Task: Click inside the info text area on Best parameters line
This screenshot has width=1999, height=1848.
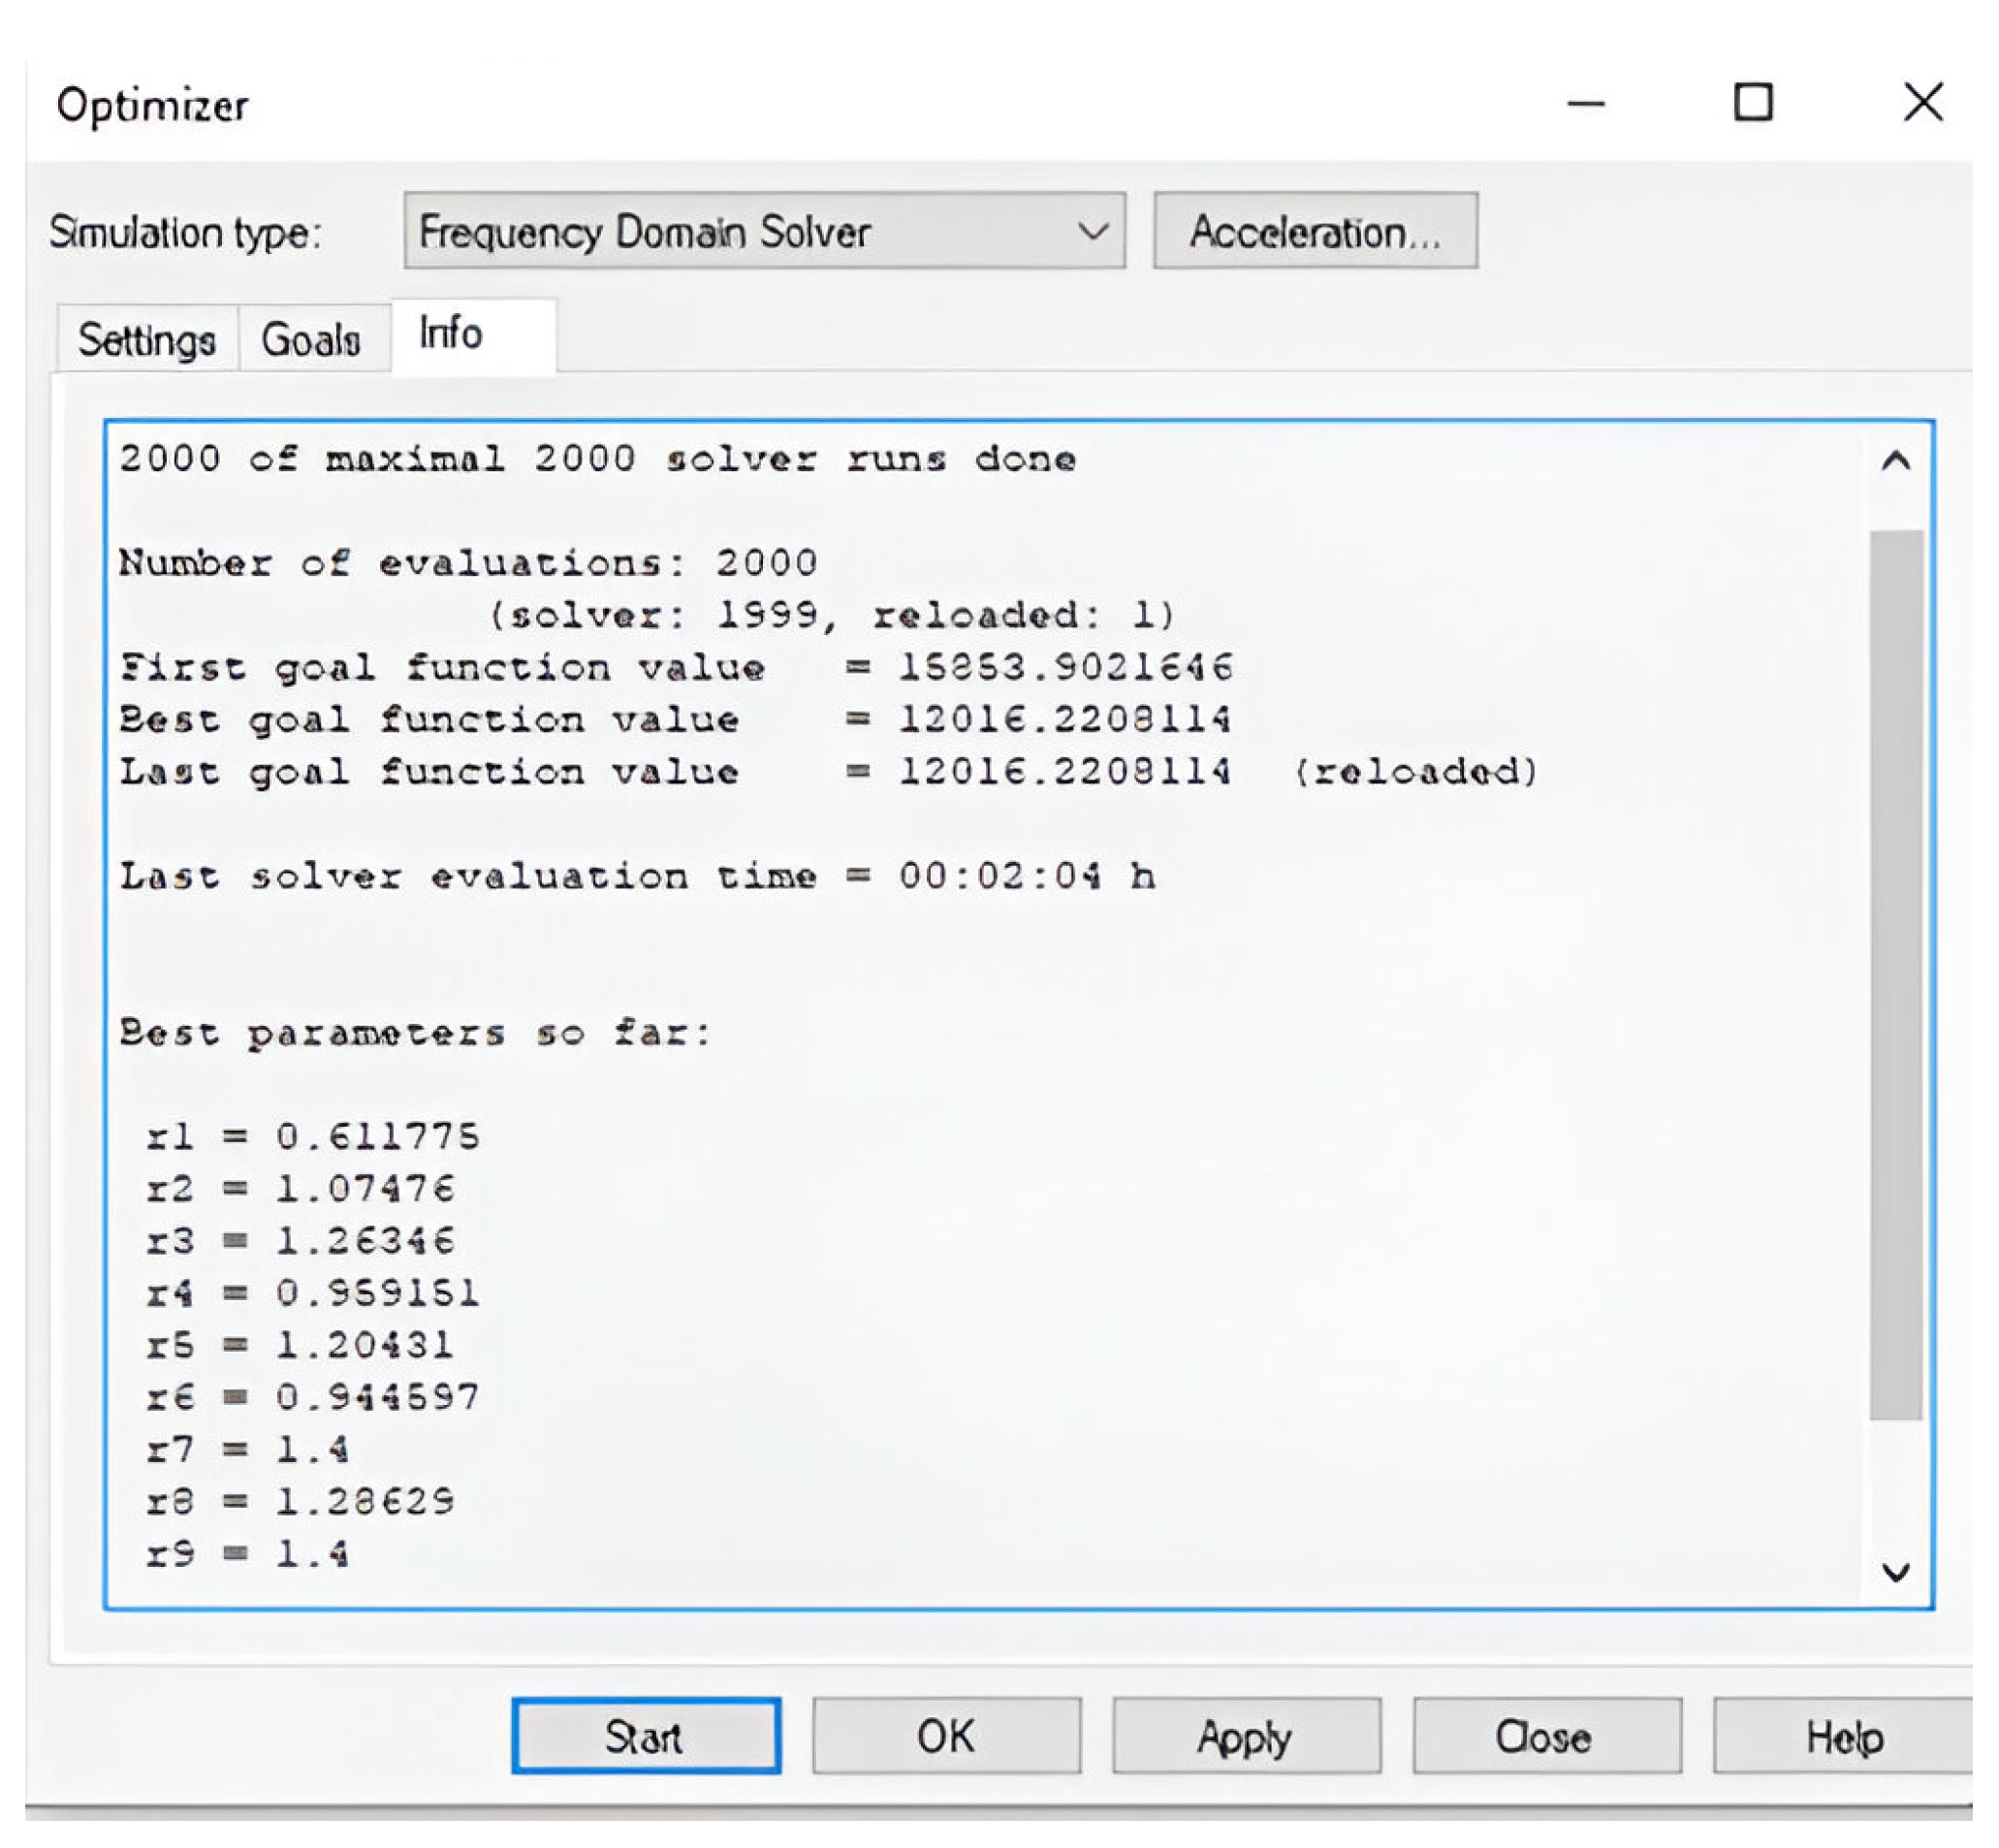Action: click(415, 1032)
